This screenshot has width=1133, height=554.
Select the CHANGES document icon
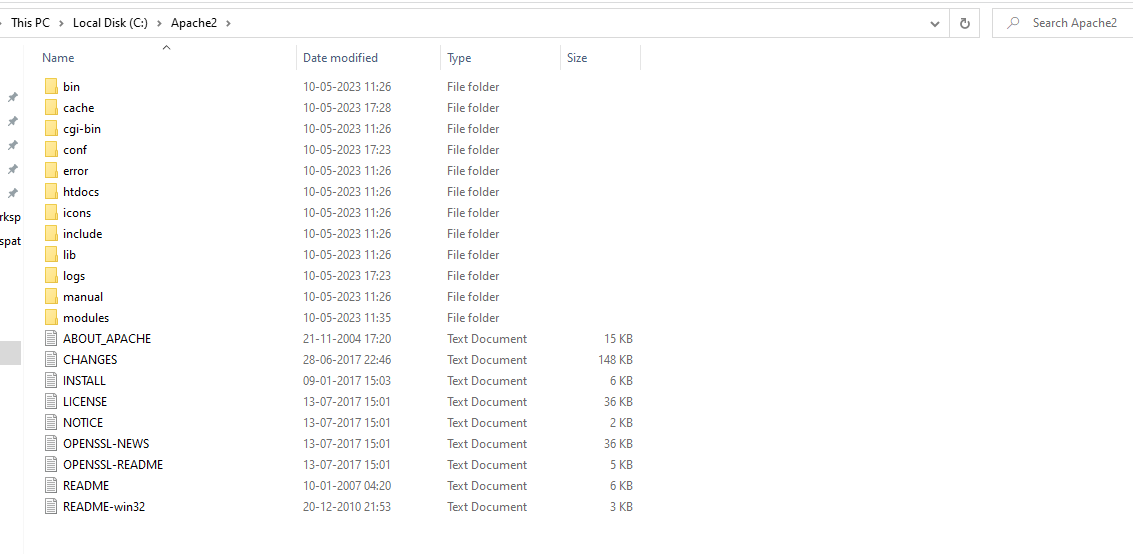click(x=51, y=359)
